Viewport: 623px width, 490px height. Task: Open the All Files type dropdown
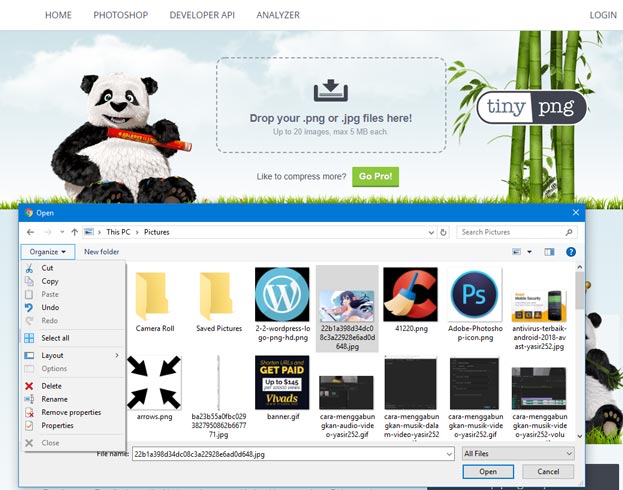518,453
